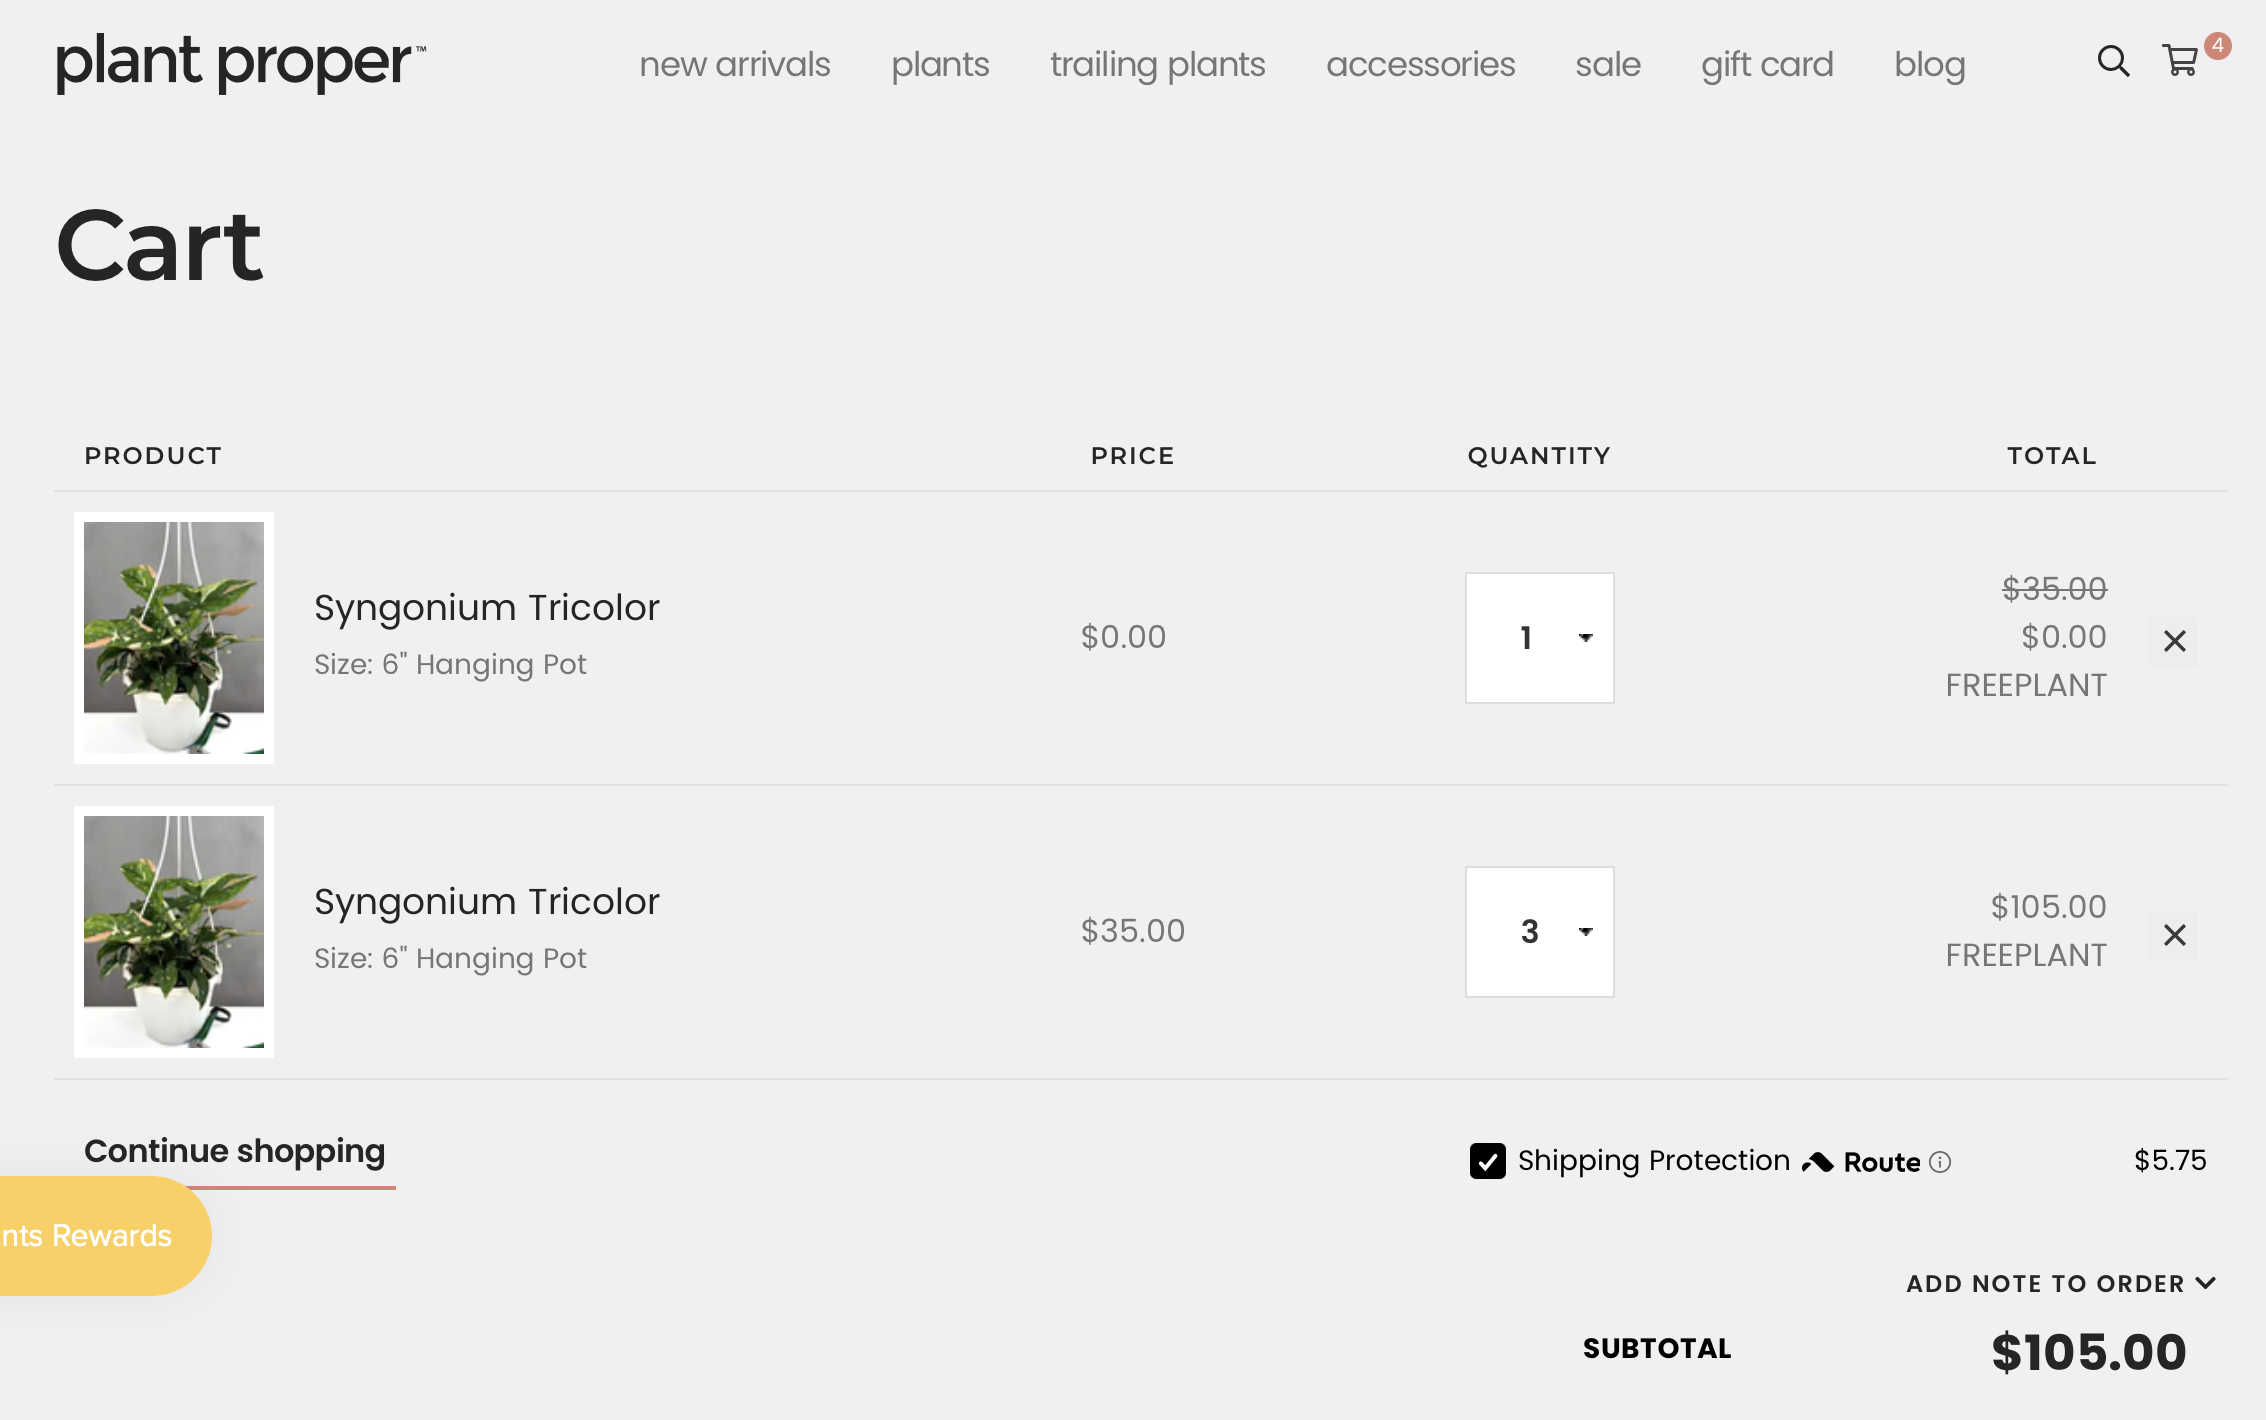Open the search magnifier icon
Viewport: 2266px width, 1420px height.
coord(2112,62)
